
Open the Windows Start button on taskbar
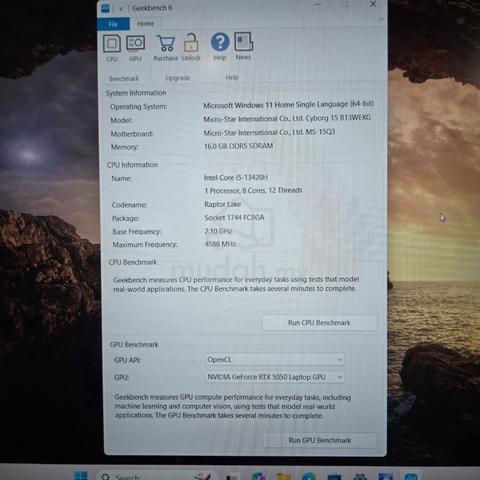81,476
